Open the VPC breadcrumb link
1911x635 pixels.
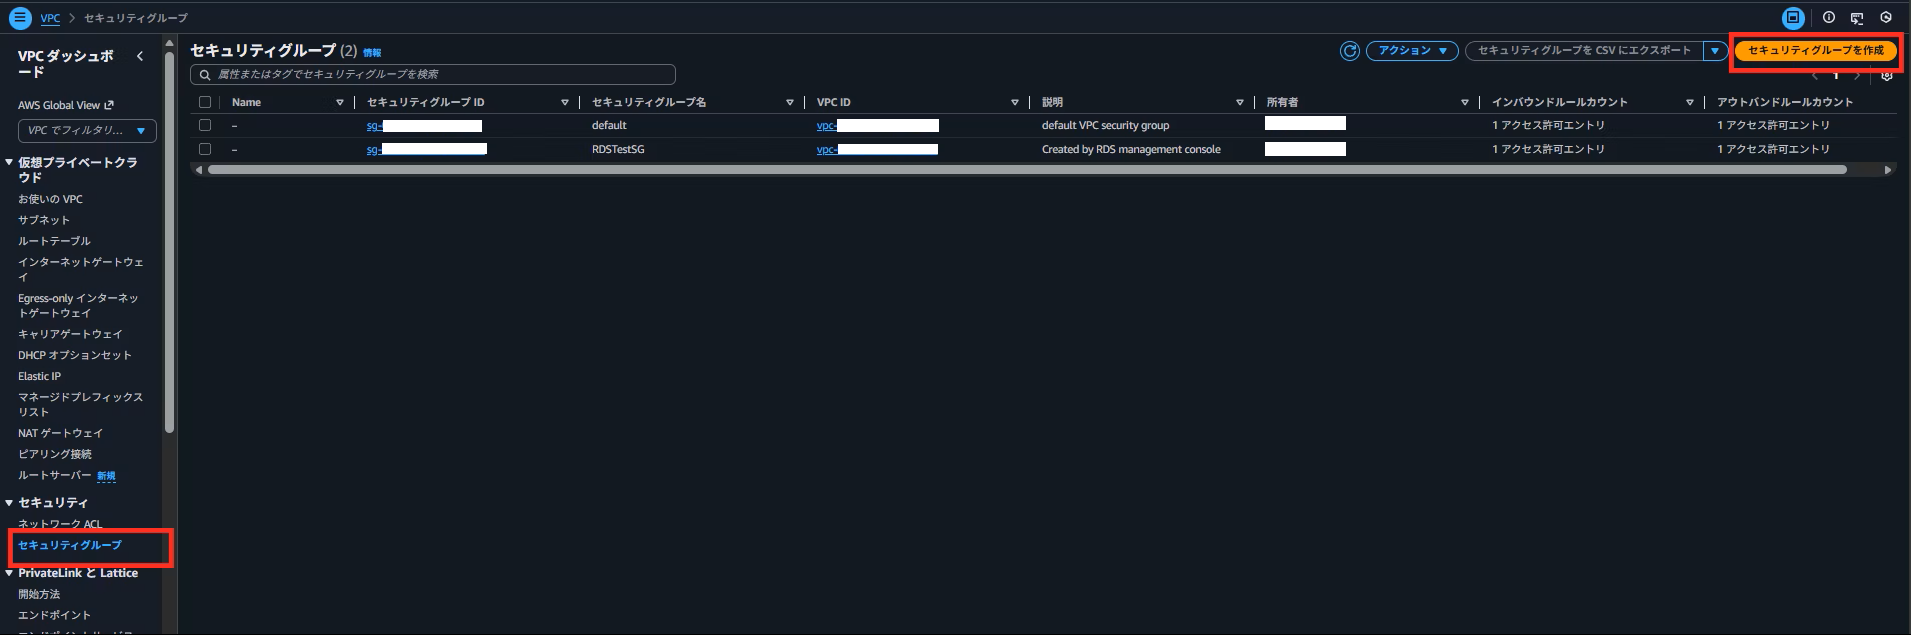pyautogui.click(x=50, y=18)
